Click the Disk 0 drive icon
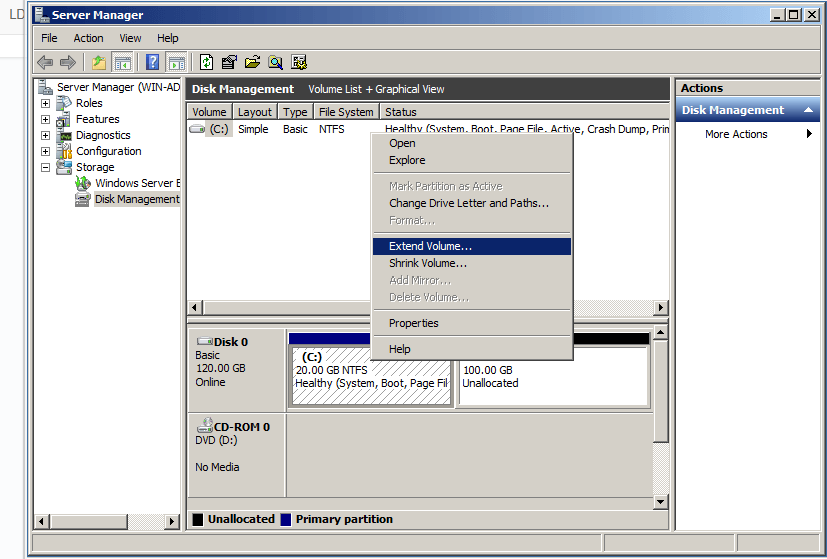 [x=204, y=342]
